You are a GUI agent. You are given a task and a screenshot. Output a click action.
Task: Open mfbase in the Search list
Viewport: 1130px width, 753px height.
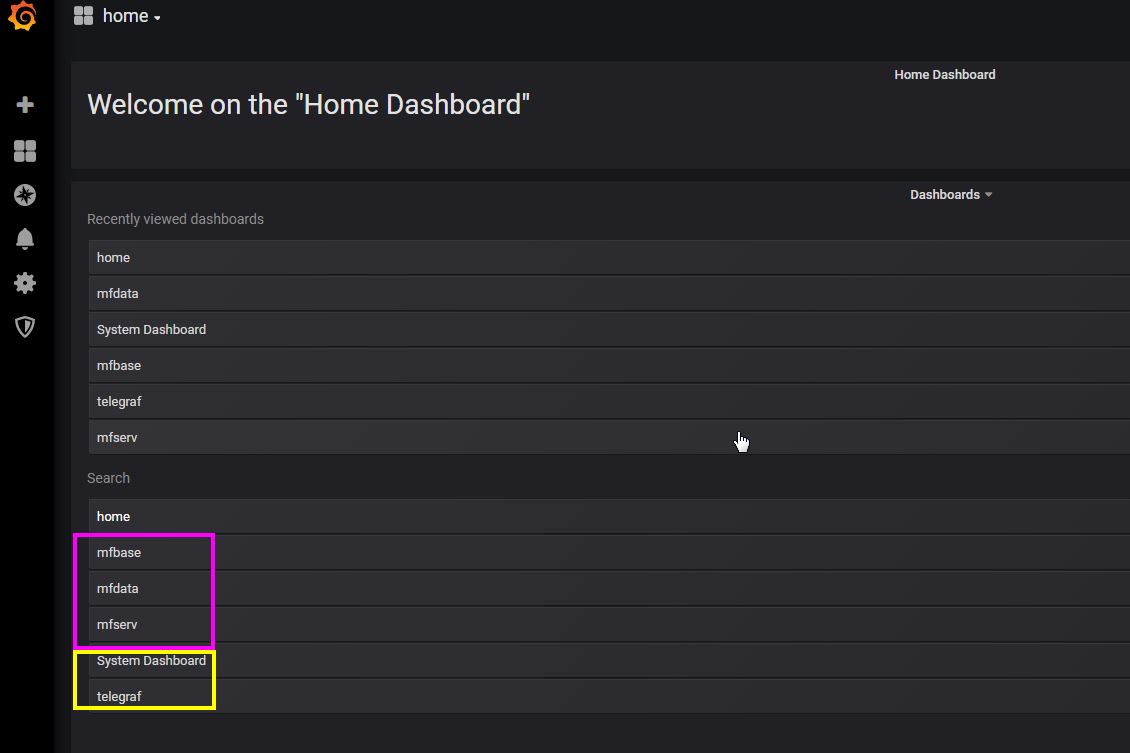point(609,553)
